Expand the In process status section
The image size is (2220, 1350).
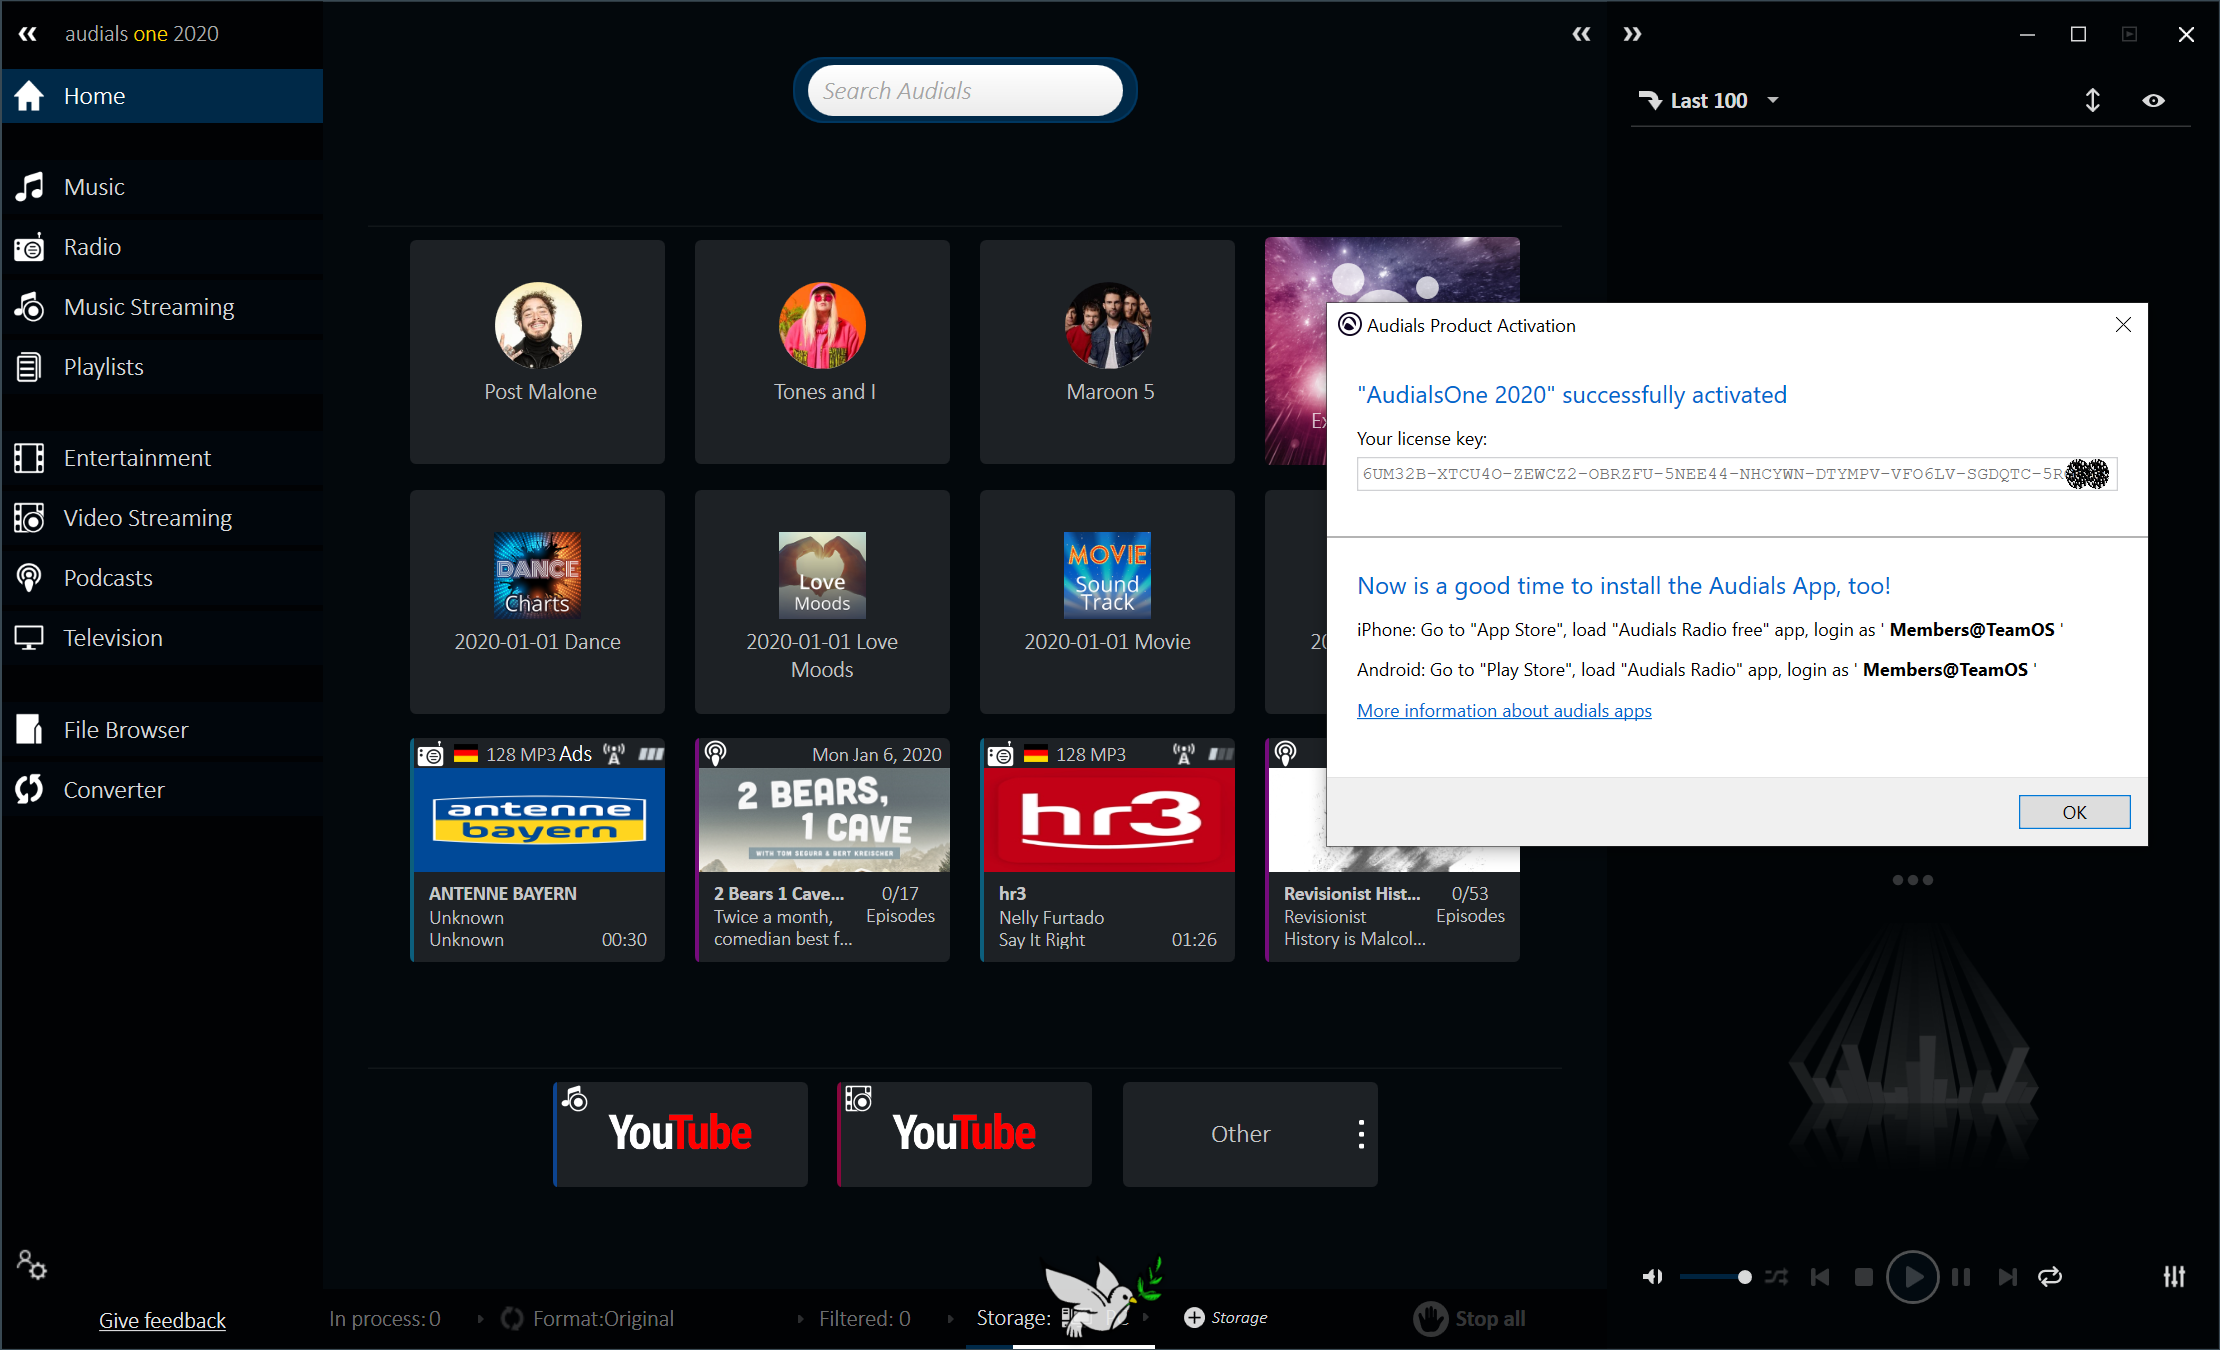click(385, 1319)
